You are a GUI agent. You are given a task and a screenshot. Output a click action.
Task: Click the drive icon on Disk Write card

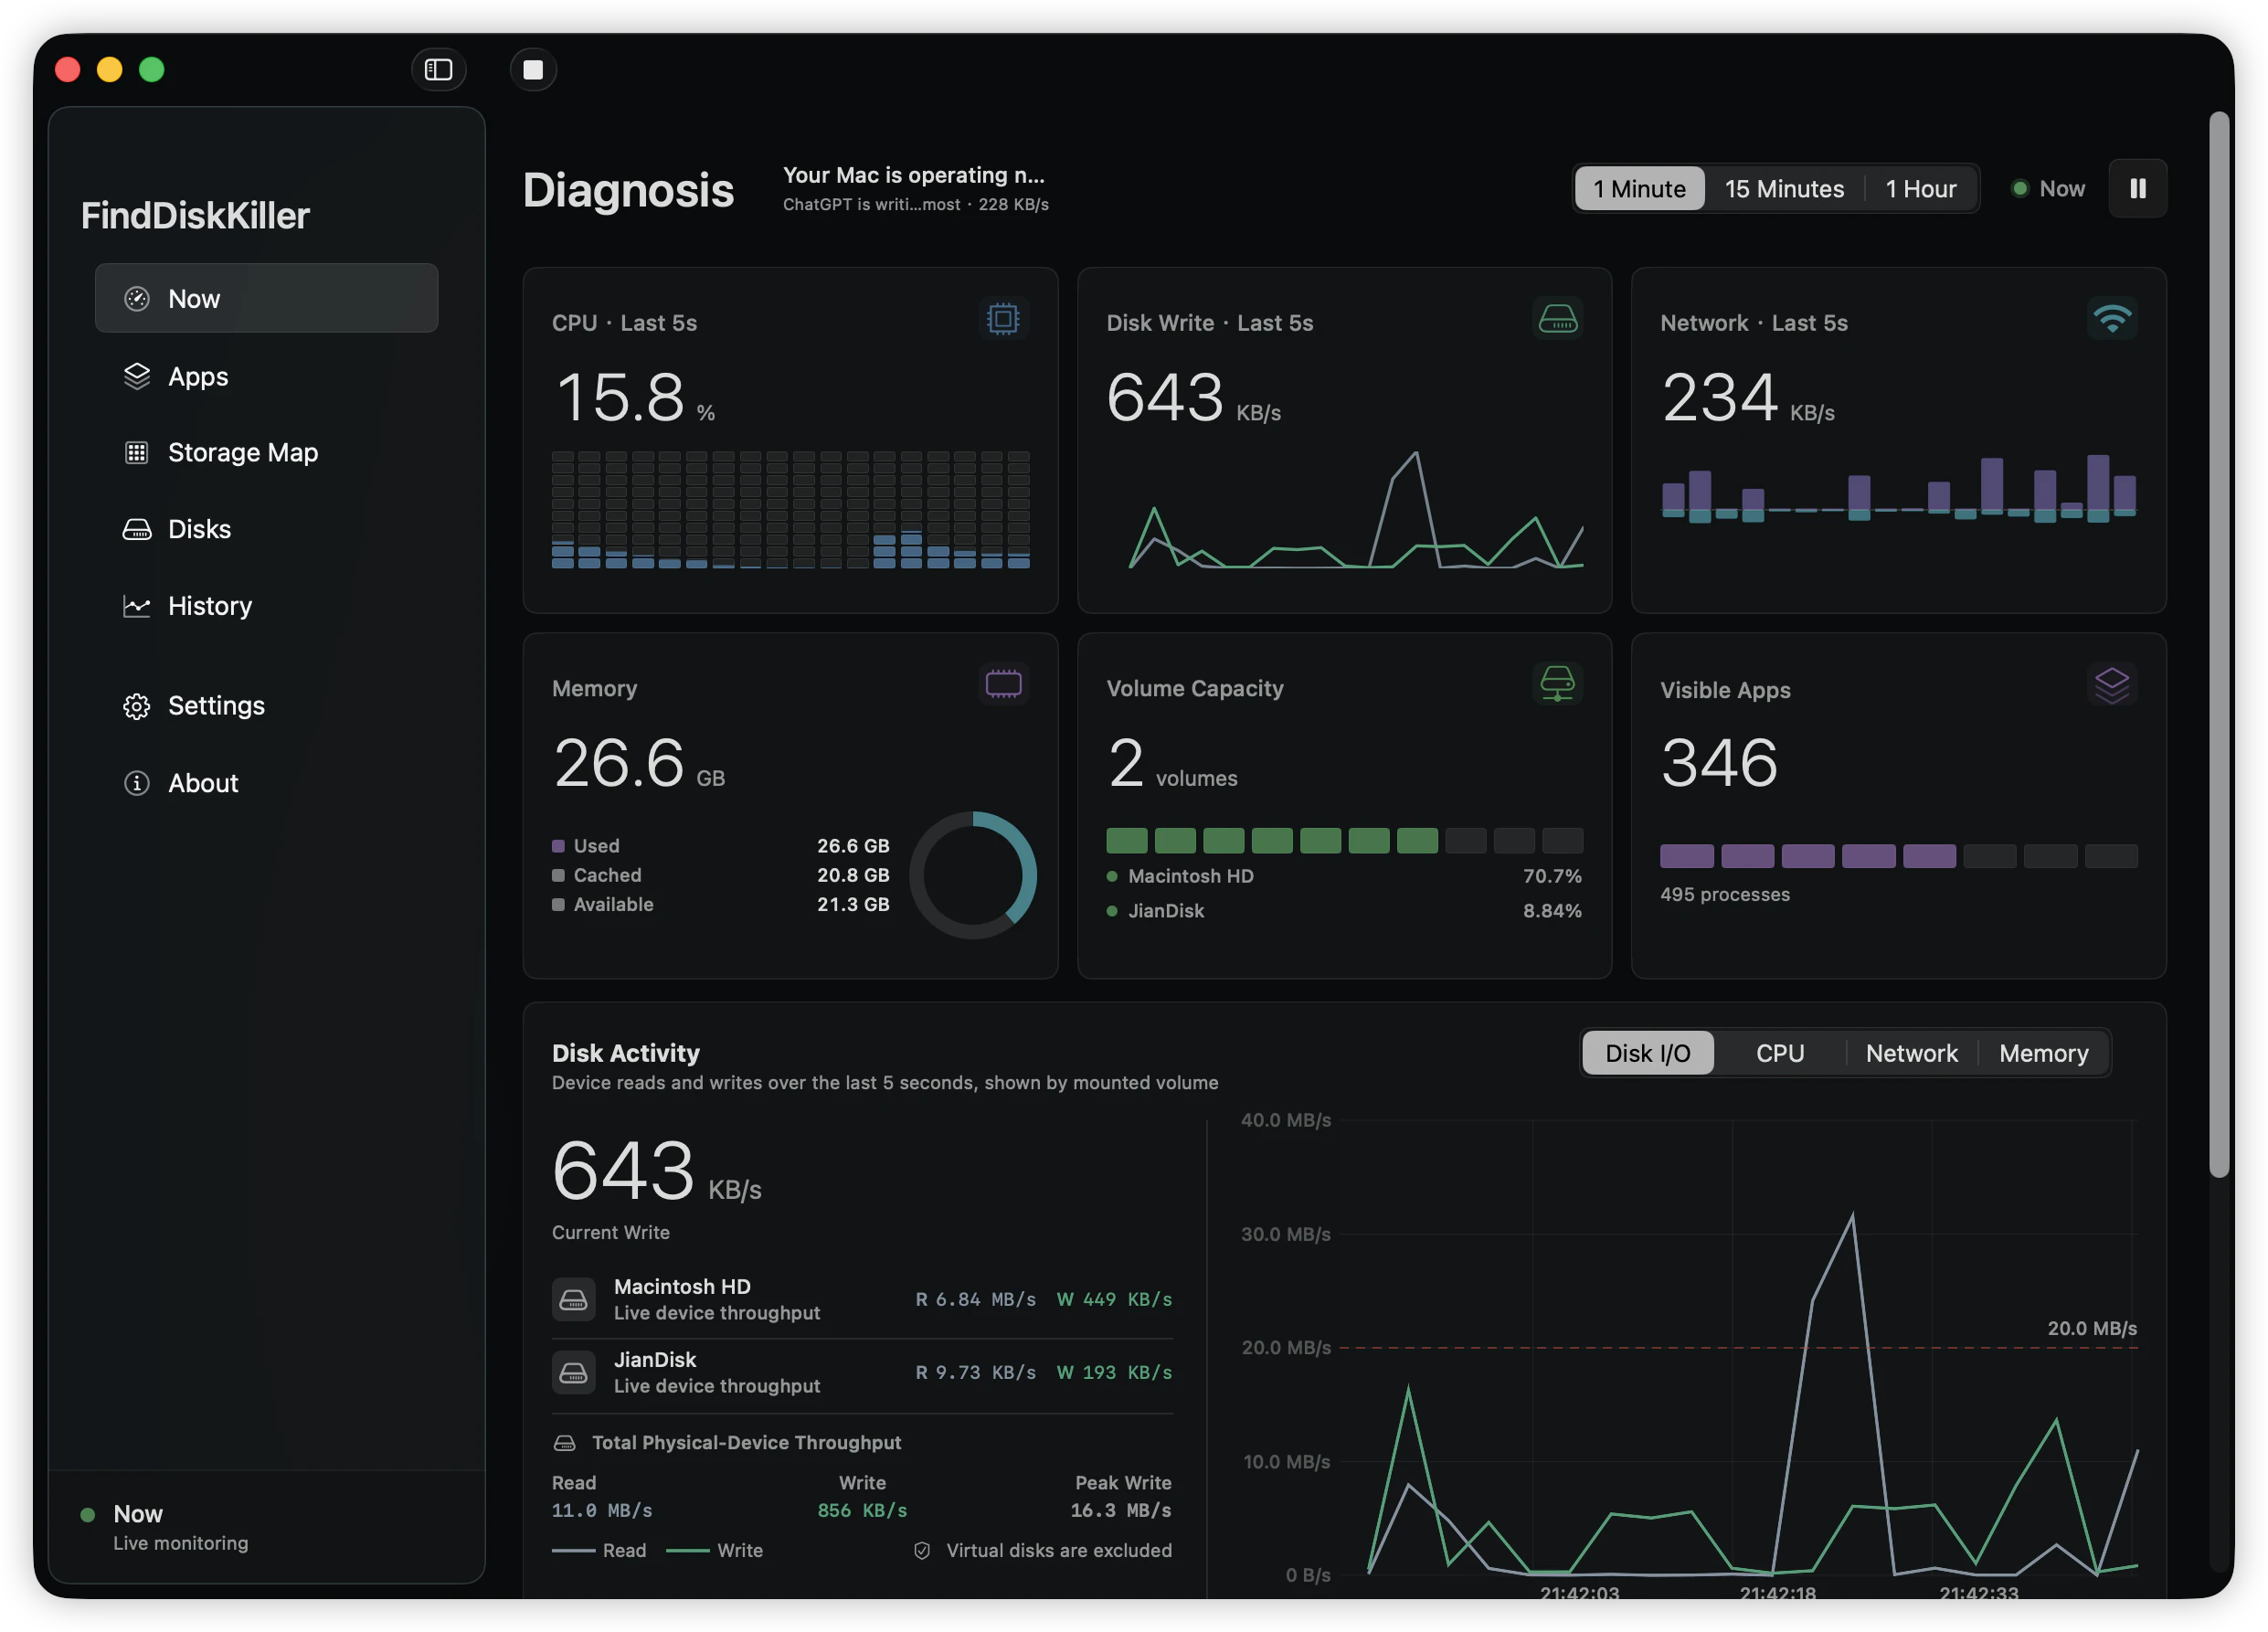(1557, 319)
